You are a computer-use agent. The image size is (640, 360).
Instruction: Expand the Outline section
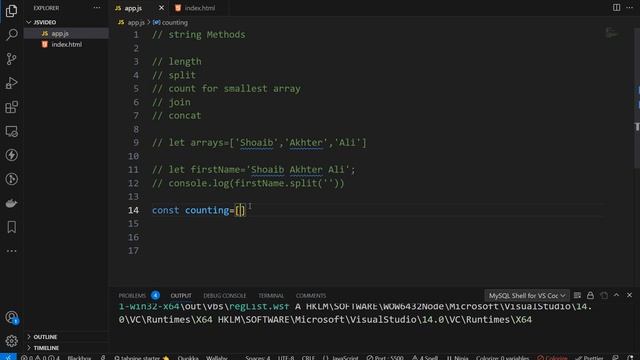point(29,337)
